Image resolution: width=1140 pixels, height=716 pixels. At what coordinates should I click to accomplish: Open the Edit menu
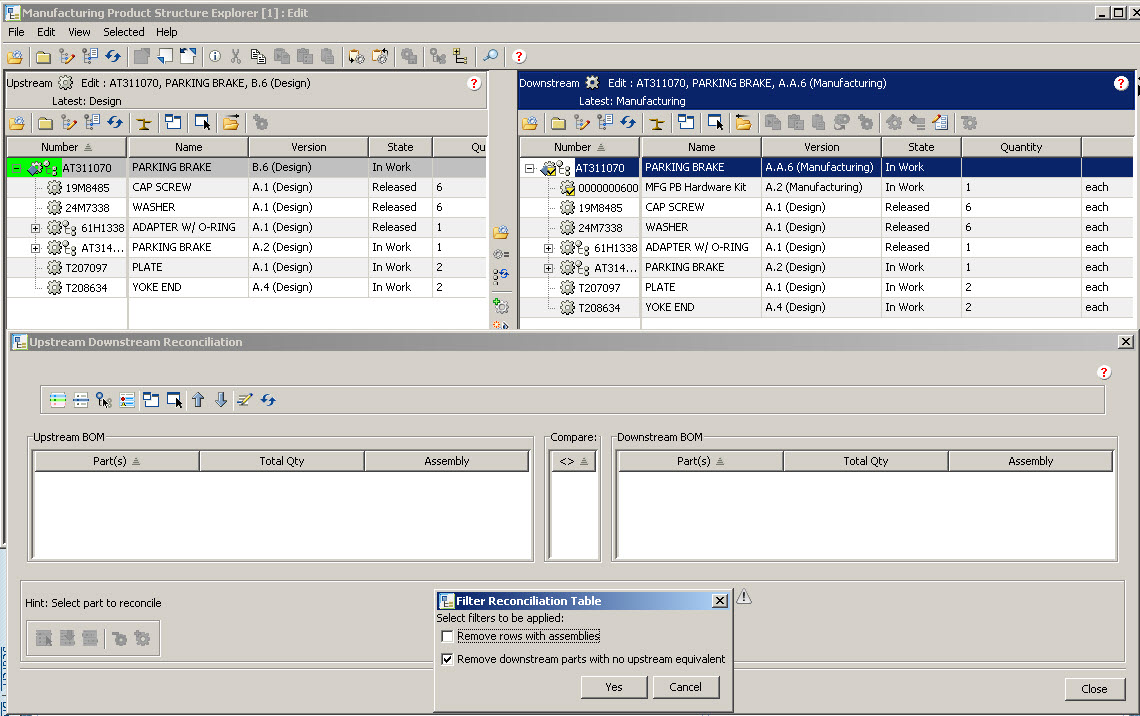[x=46, y=32]
